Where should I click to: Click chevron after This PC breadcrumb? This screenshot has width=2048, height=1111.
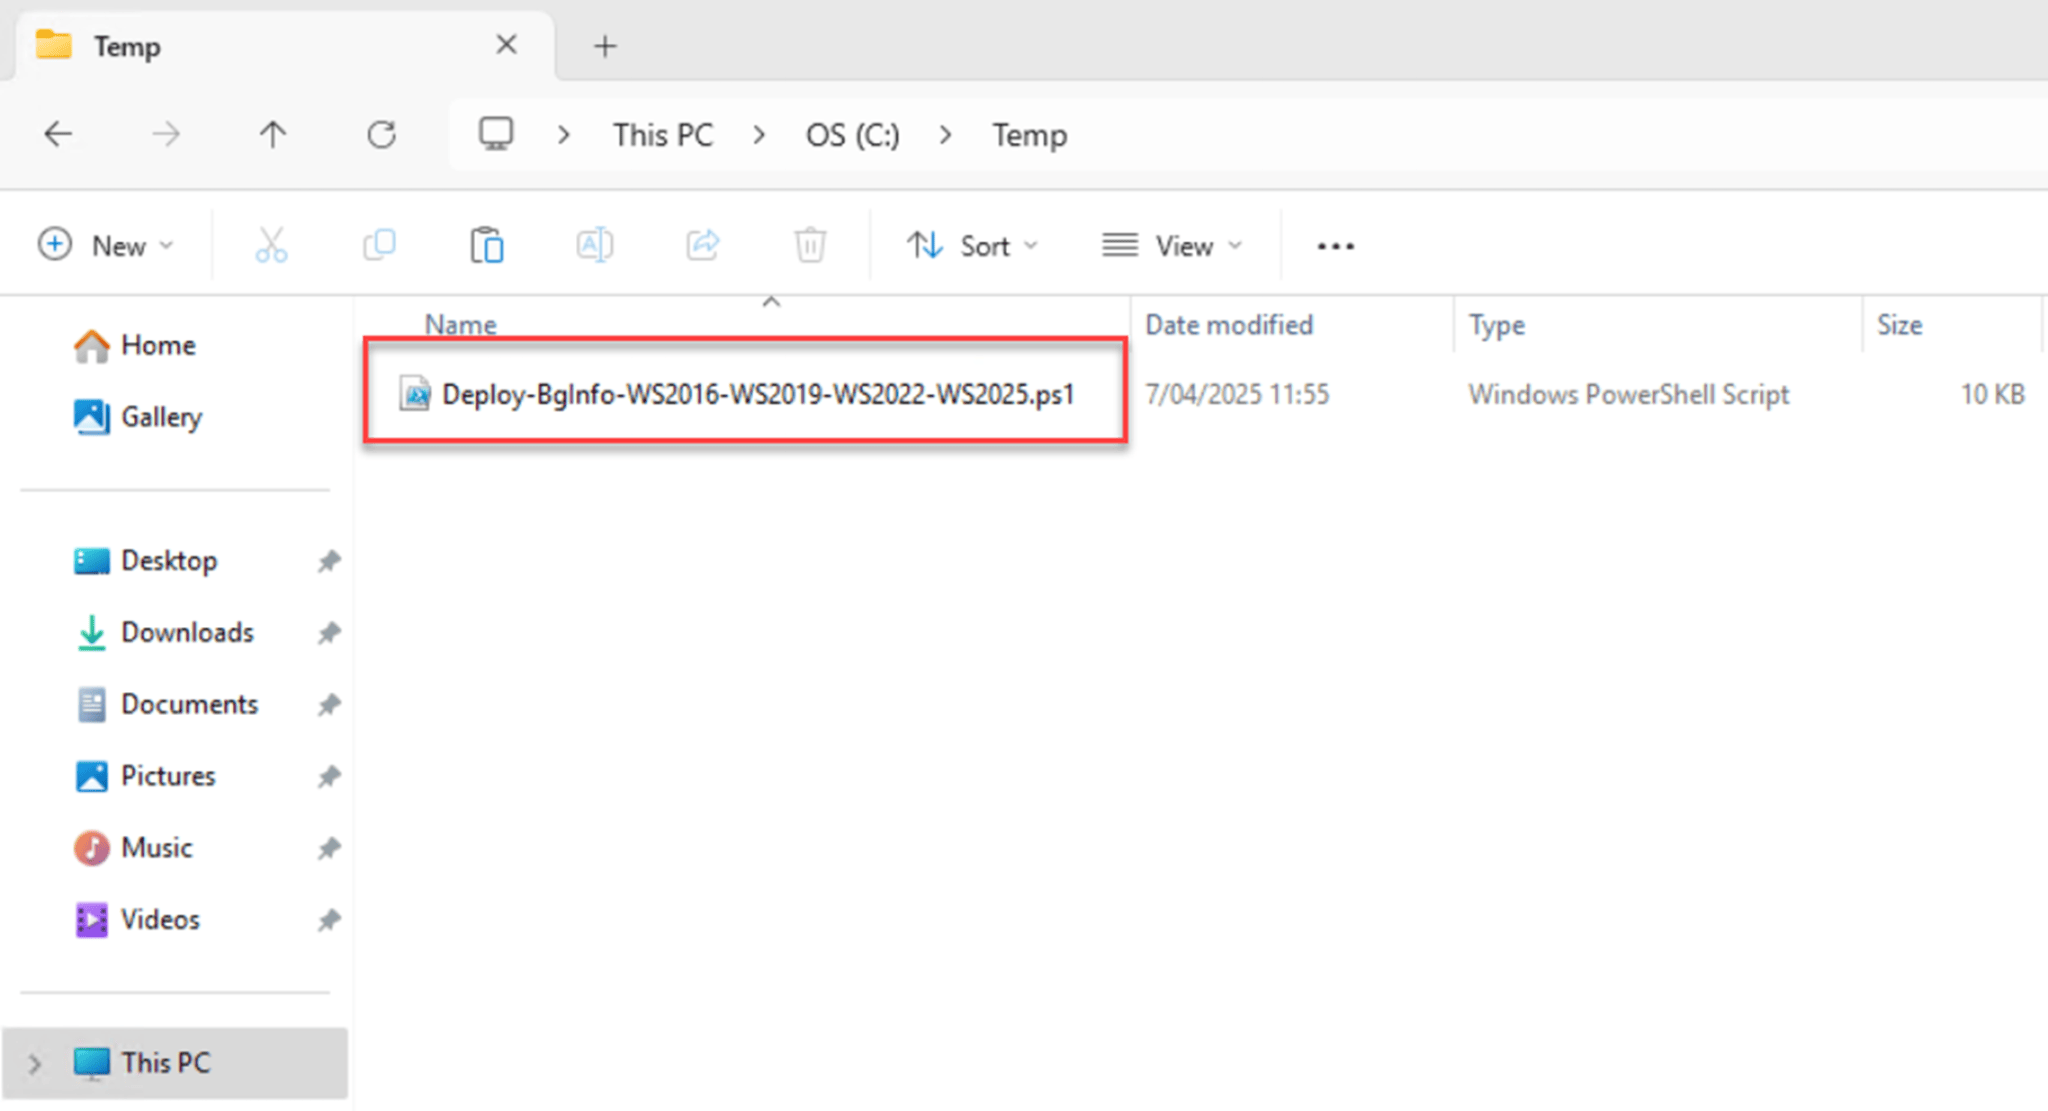pos(760,135)
